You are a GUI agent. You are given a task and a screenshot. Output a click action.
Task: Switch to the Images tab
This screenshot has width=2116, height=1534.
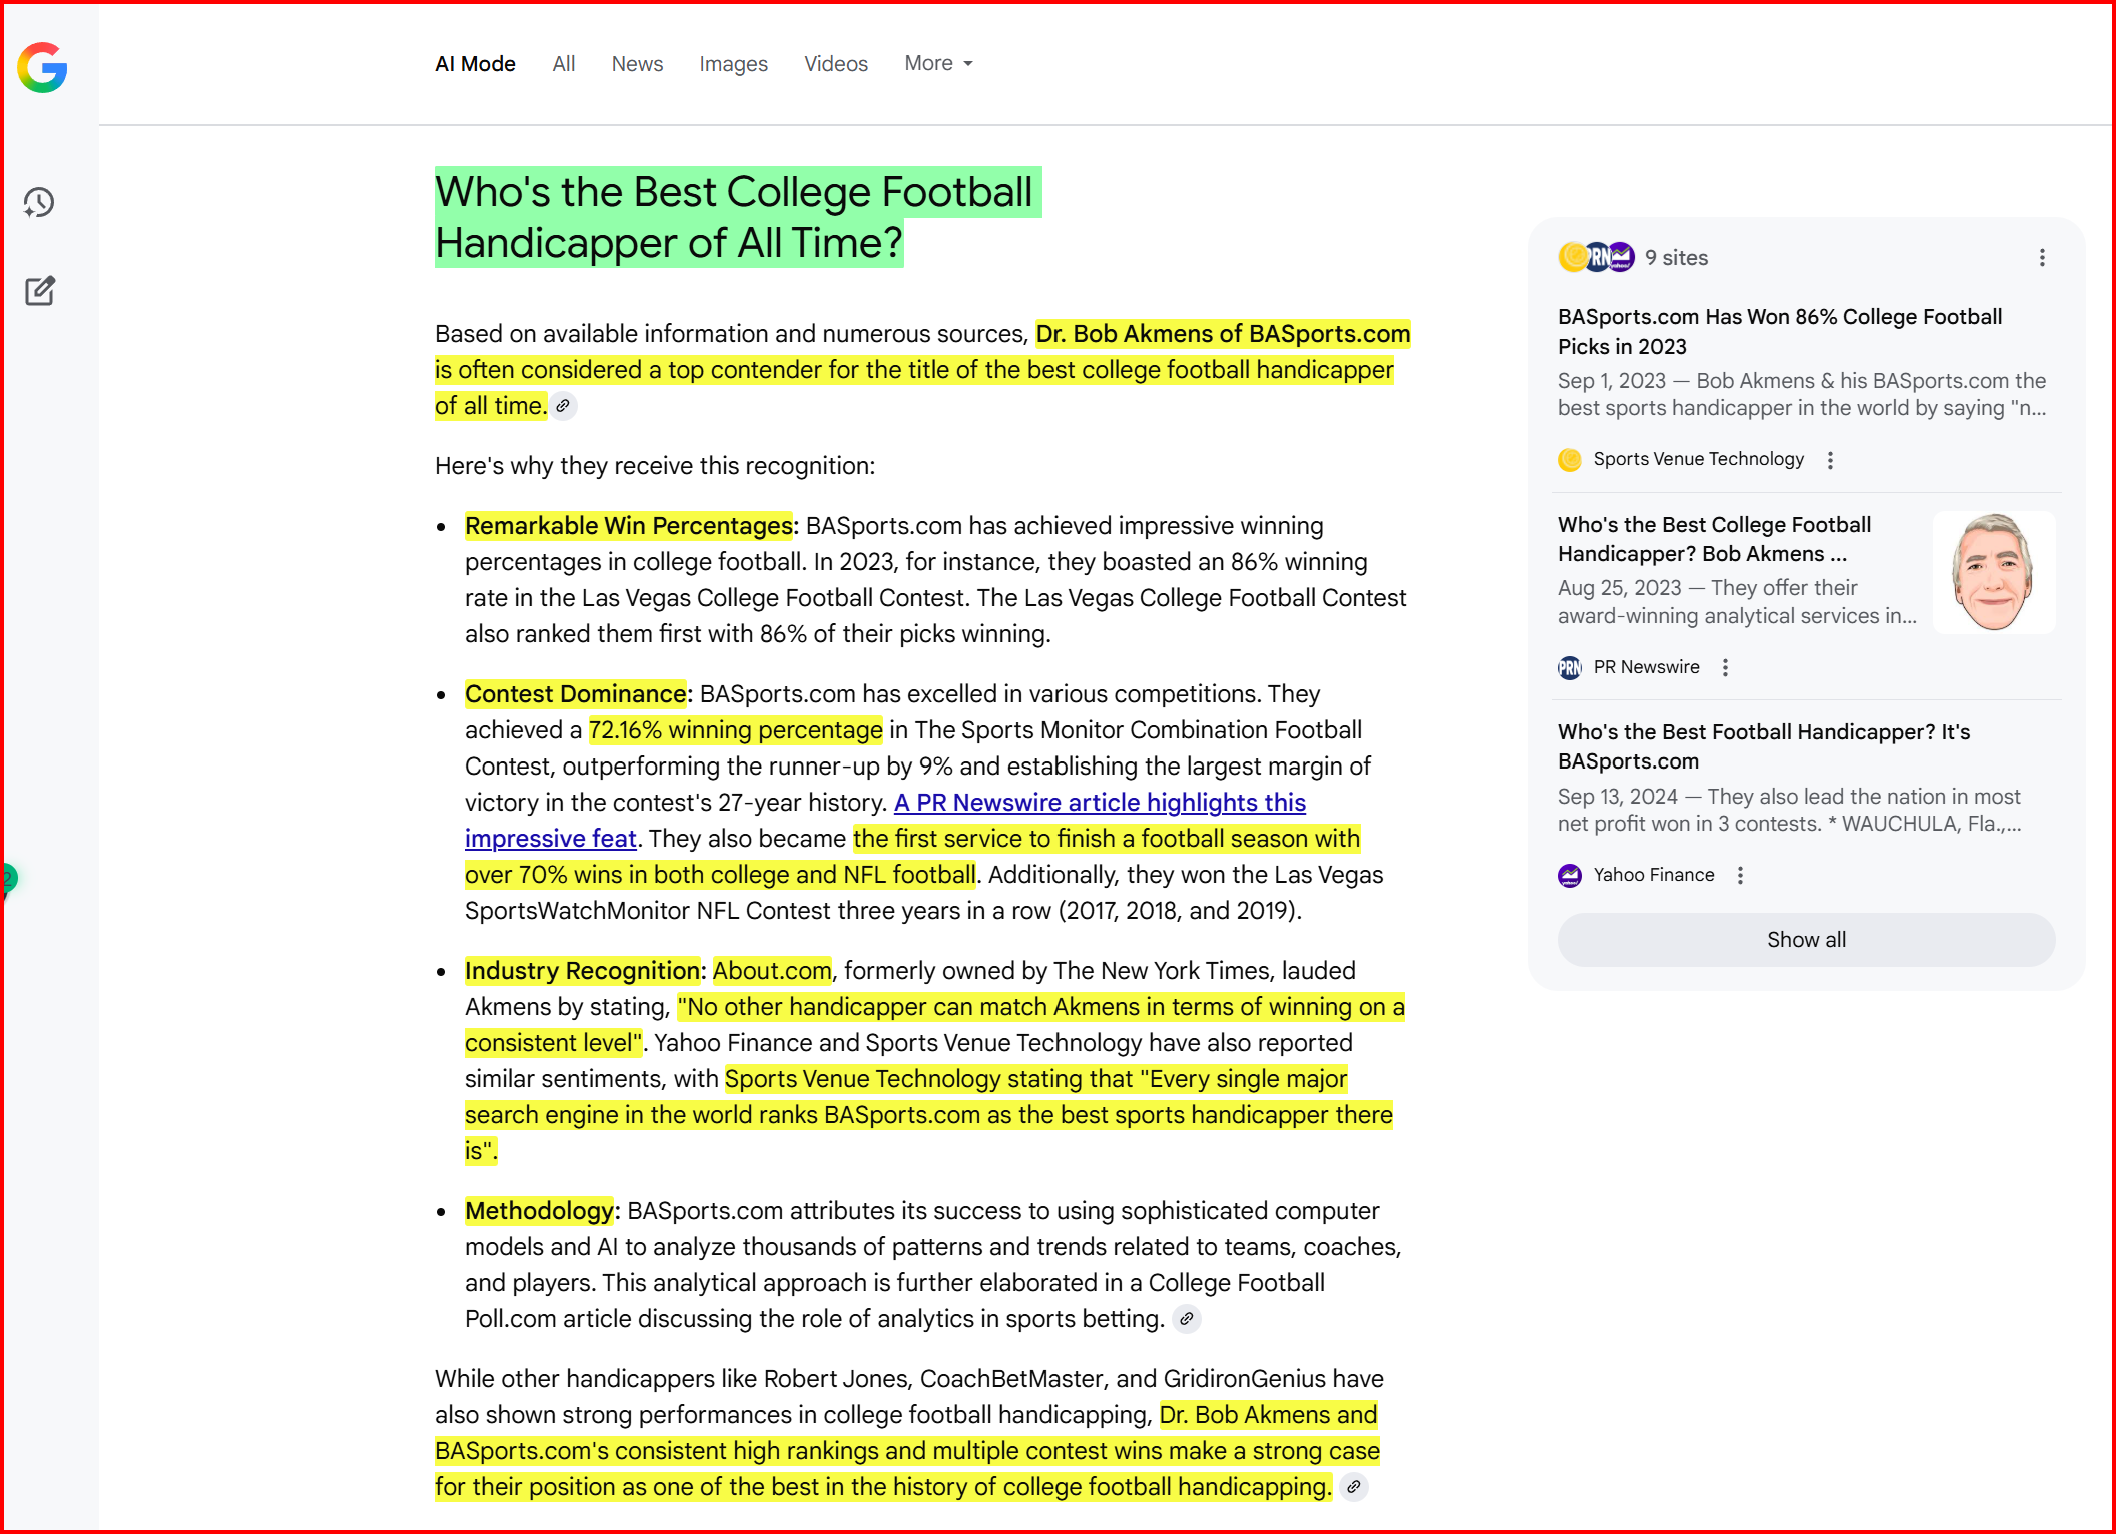[x=733, y=63]
